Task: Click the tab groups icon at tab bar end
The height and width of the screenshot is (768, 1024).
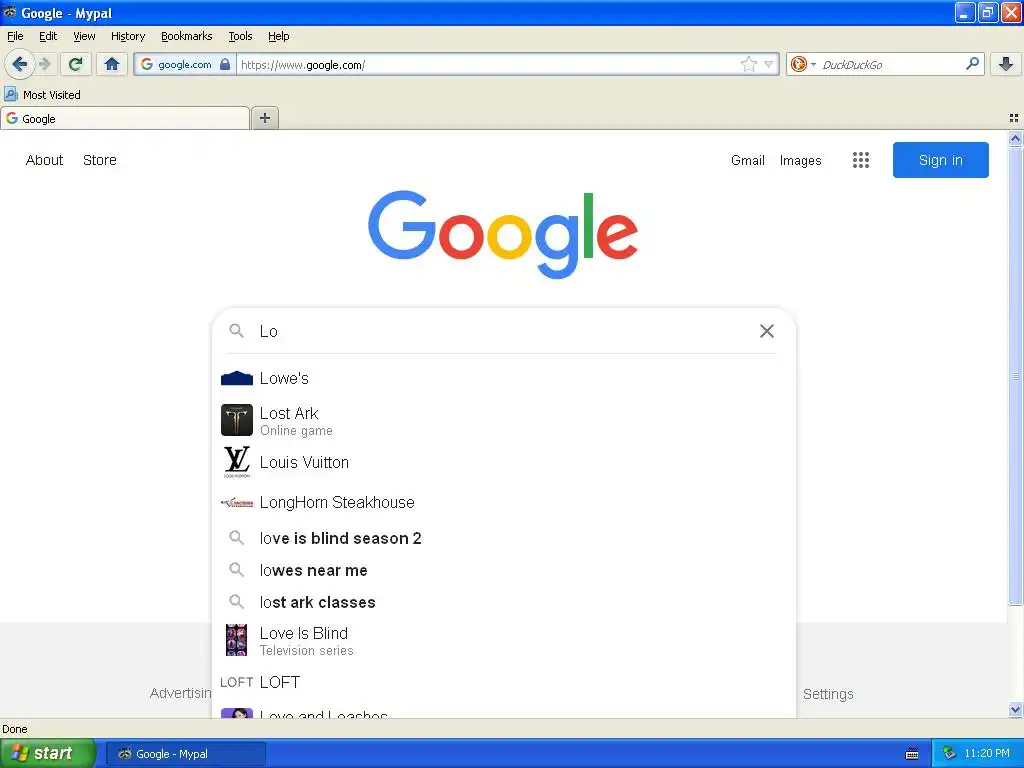Action: tap(1014, 118)
